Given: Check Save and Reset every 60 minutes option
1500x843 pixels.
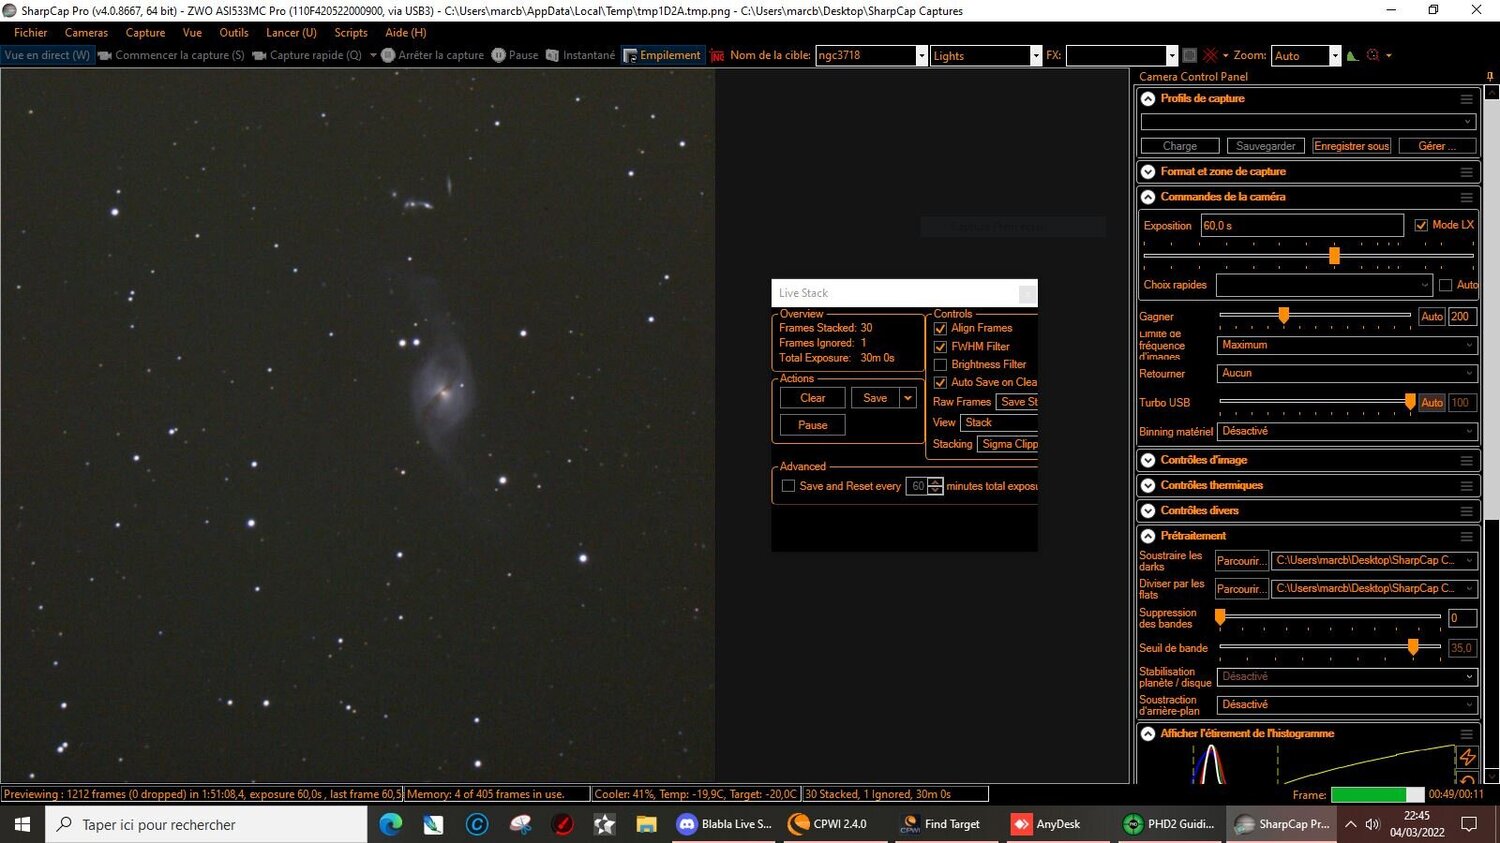Looking at the screenshot, I should click(x=788, y=485).
